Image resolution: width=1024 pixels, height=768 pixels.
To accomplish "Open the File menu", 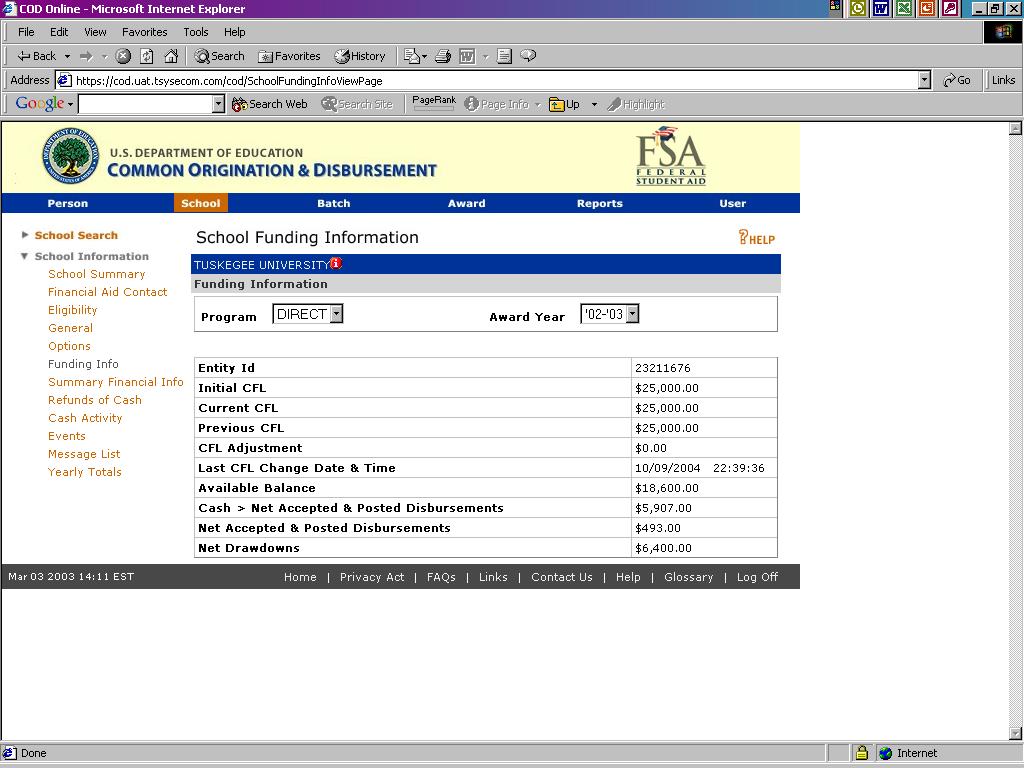I will pos(26,32).
